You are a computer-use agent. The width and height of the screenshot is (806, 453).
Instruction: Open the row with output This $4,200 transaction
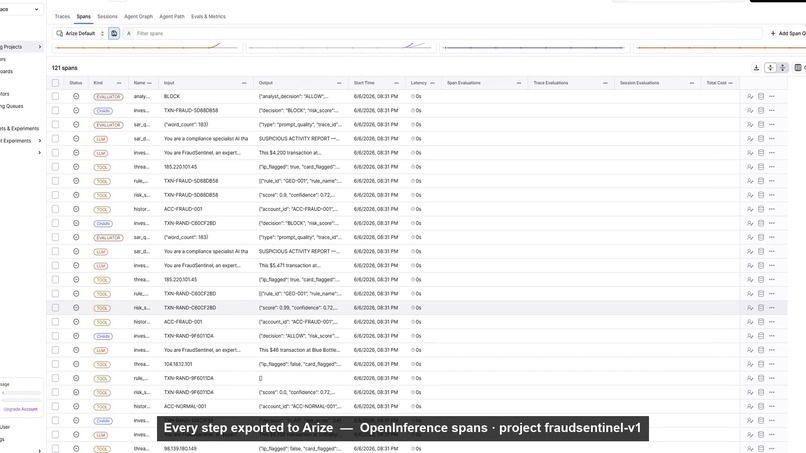417,153
